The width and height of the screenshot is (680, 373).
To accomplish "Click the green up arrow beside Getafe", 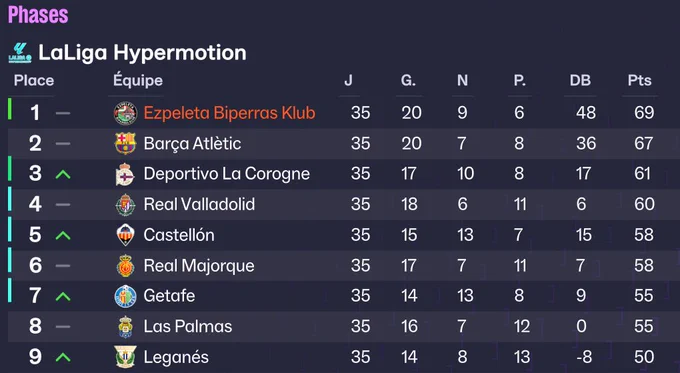I will (x=63, y=296).
